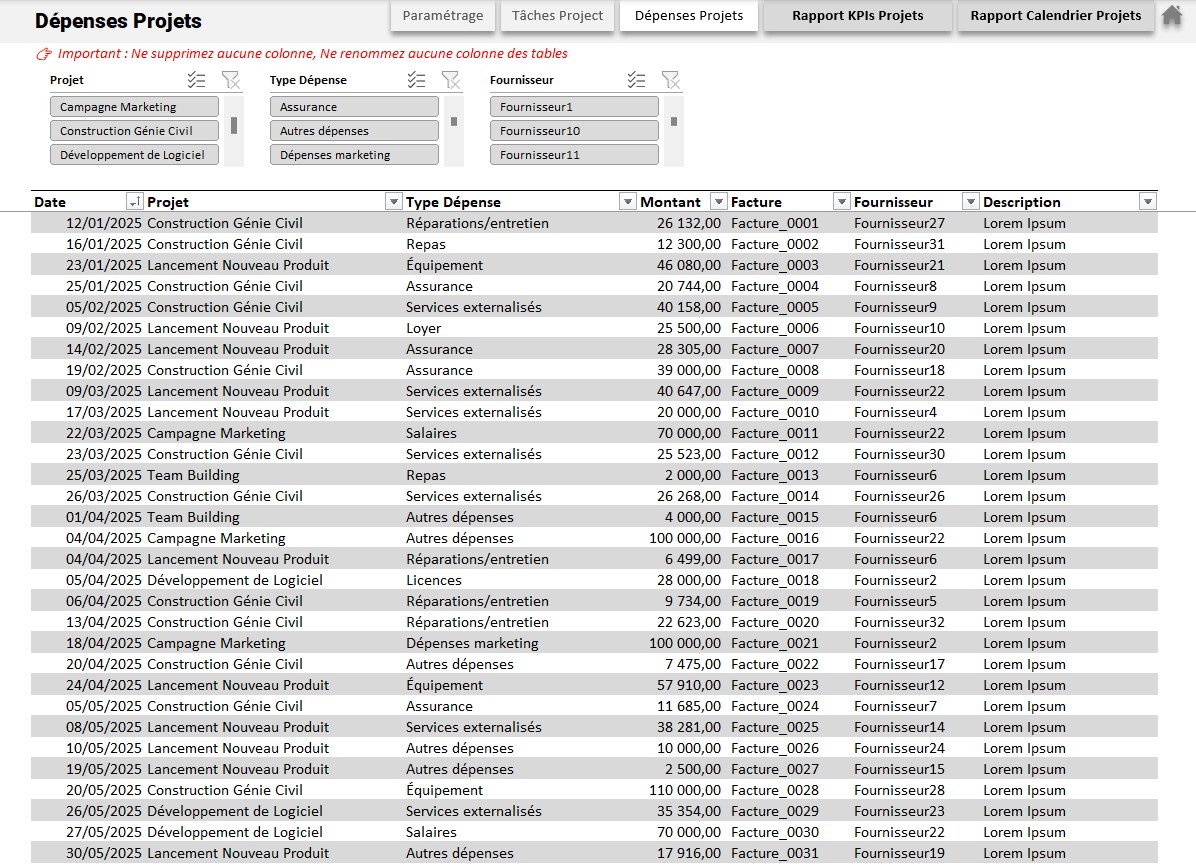This screenshot has height=866, width=1196.
Task: Switch to the Paramétrage tab
Action: [443, 16]
